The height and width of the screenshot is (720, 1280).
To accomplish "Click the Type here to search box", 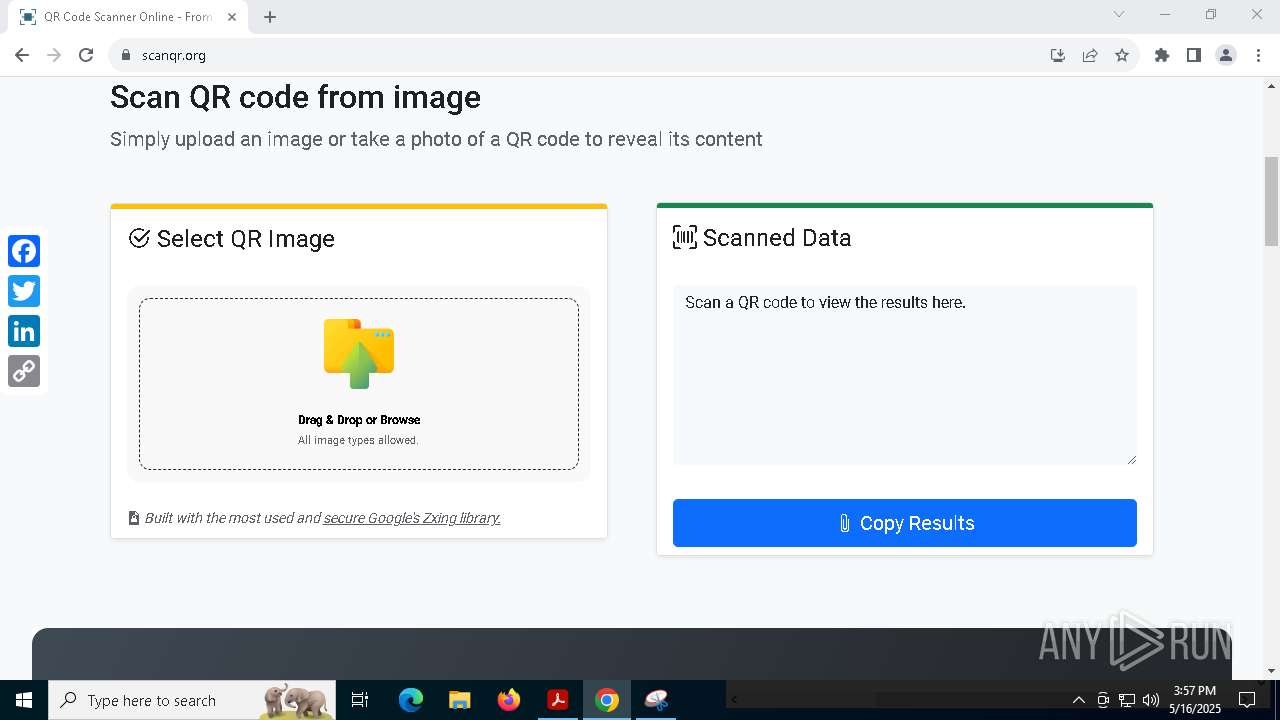I will (x=192, y=700).
